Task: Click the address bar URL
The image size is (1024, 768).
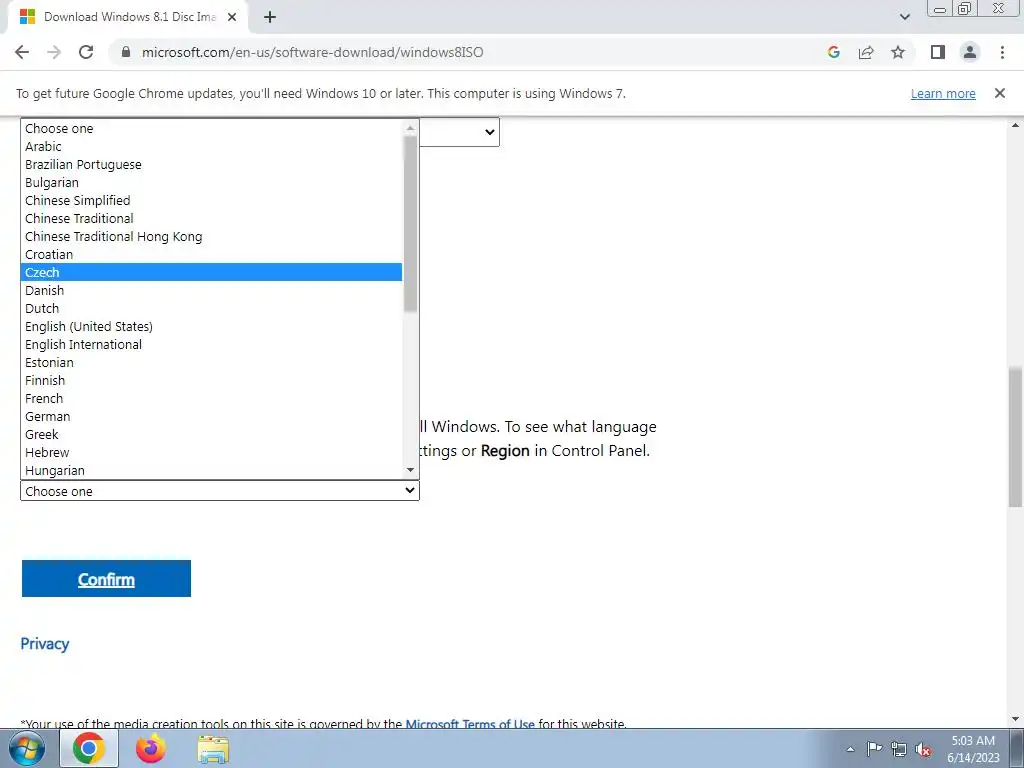Action: 312,52
